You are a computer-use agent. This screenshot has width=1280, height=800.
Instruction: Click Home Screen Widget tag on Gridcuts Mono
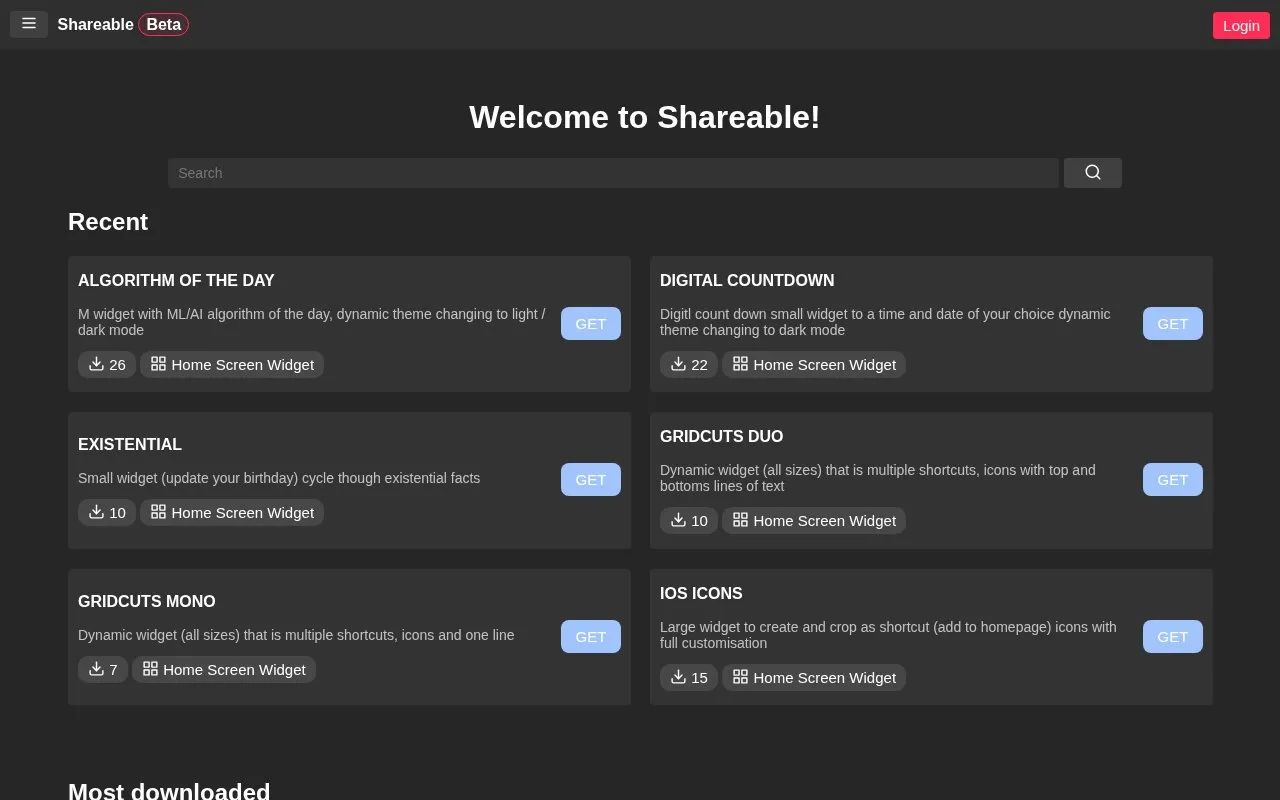pyautogui.click(x=224, y=670)
